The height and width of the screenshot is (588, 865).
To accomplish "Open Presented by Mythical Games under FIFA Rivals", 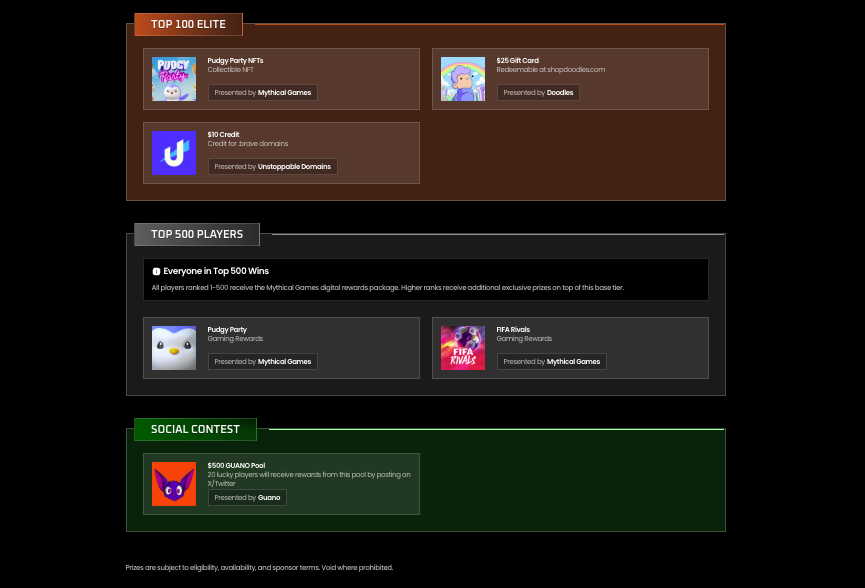I will pos(552,362).
